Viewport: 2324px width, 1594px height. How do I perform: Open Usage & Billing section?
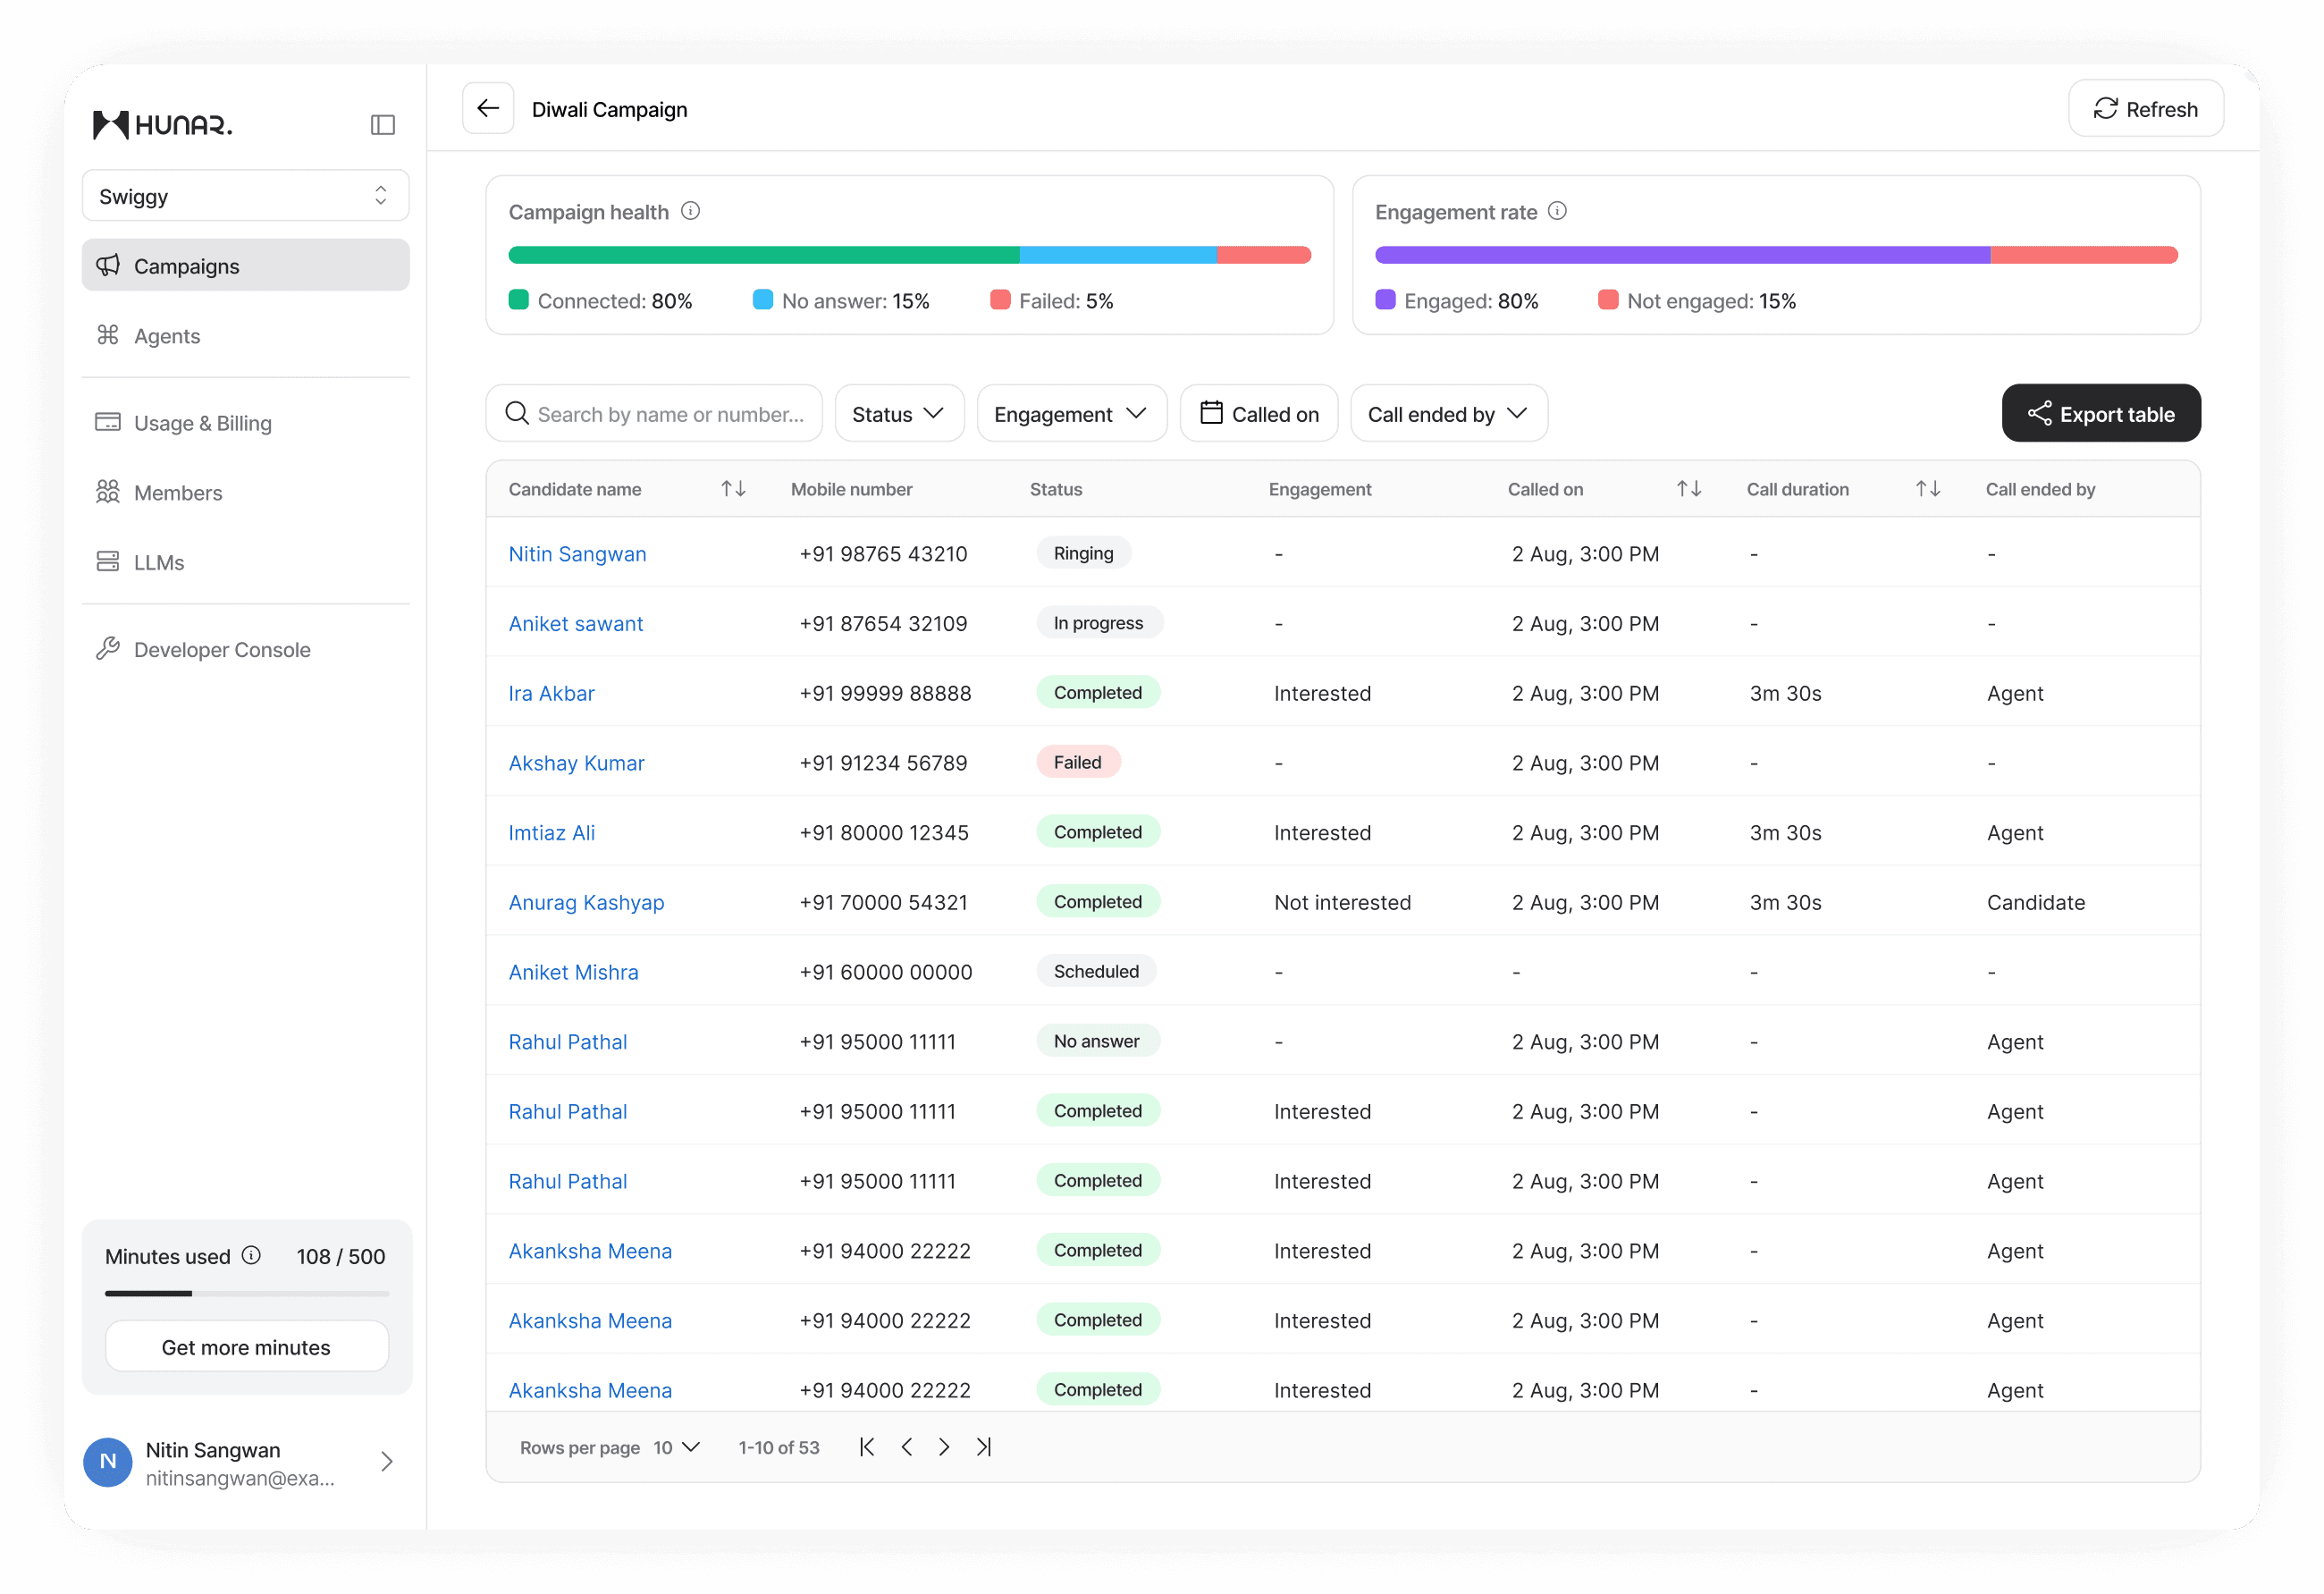tap(203, 423)
